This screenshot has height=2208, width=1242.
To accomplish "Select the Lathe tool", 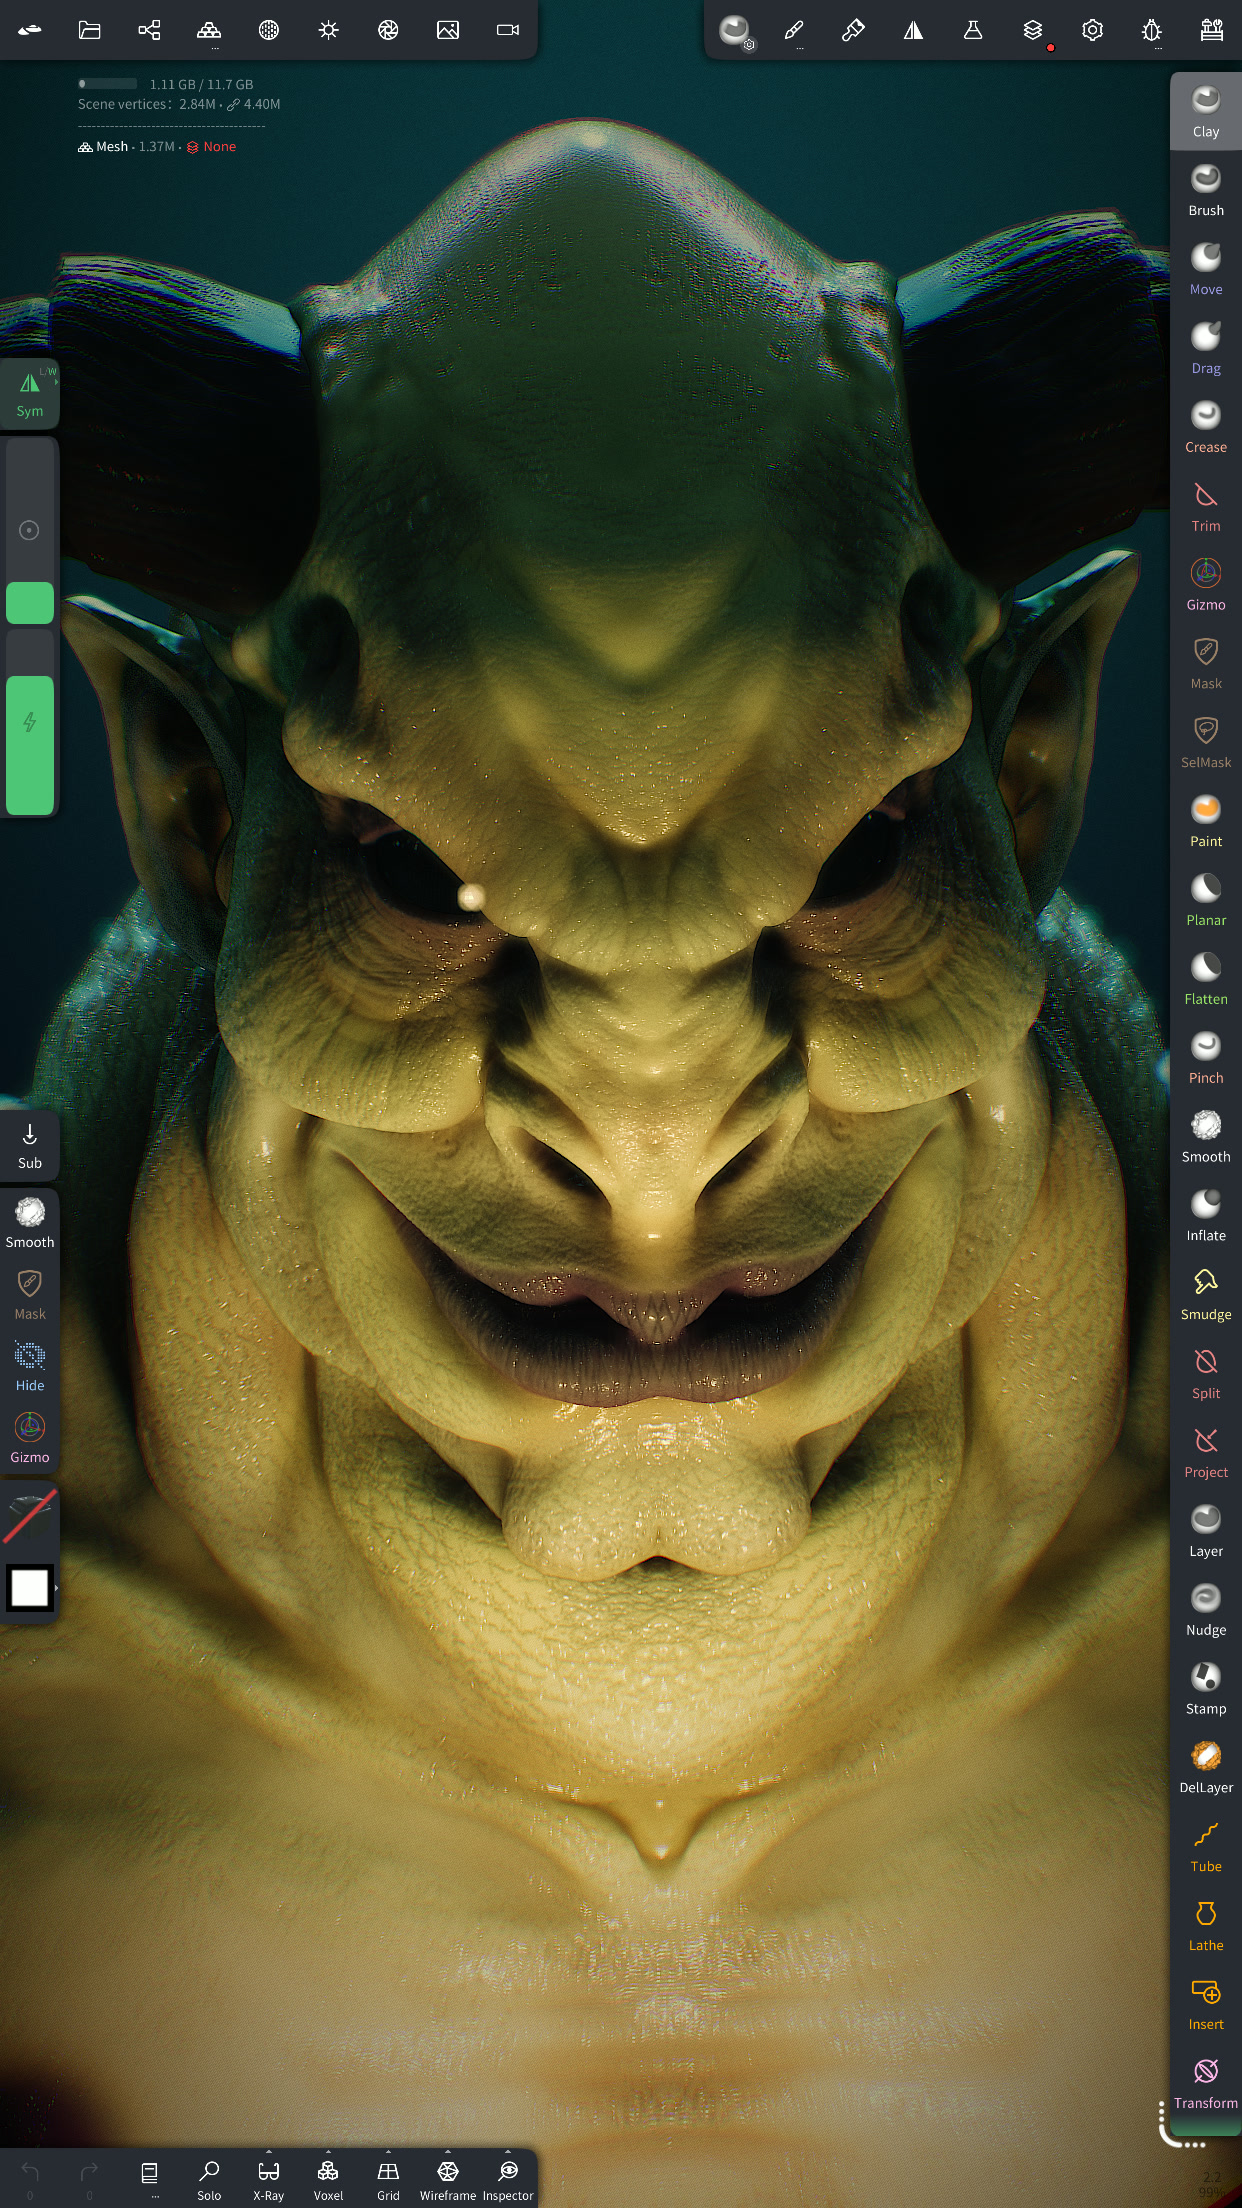I will [x=1205, y=1925].
